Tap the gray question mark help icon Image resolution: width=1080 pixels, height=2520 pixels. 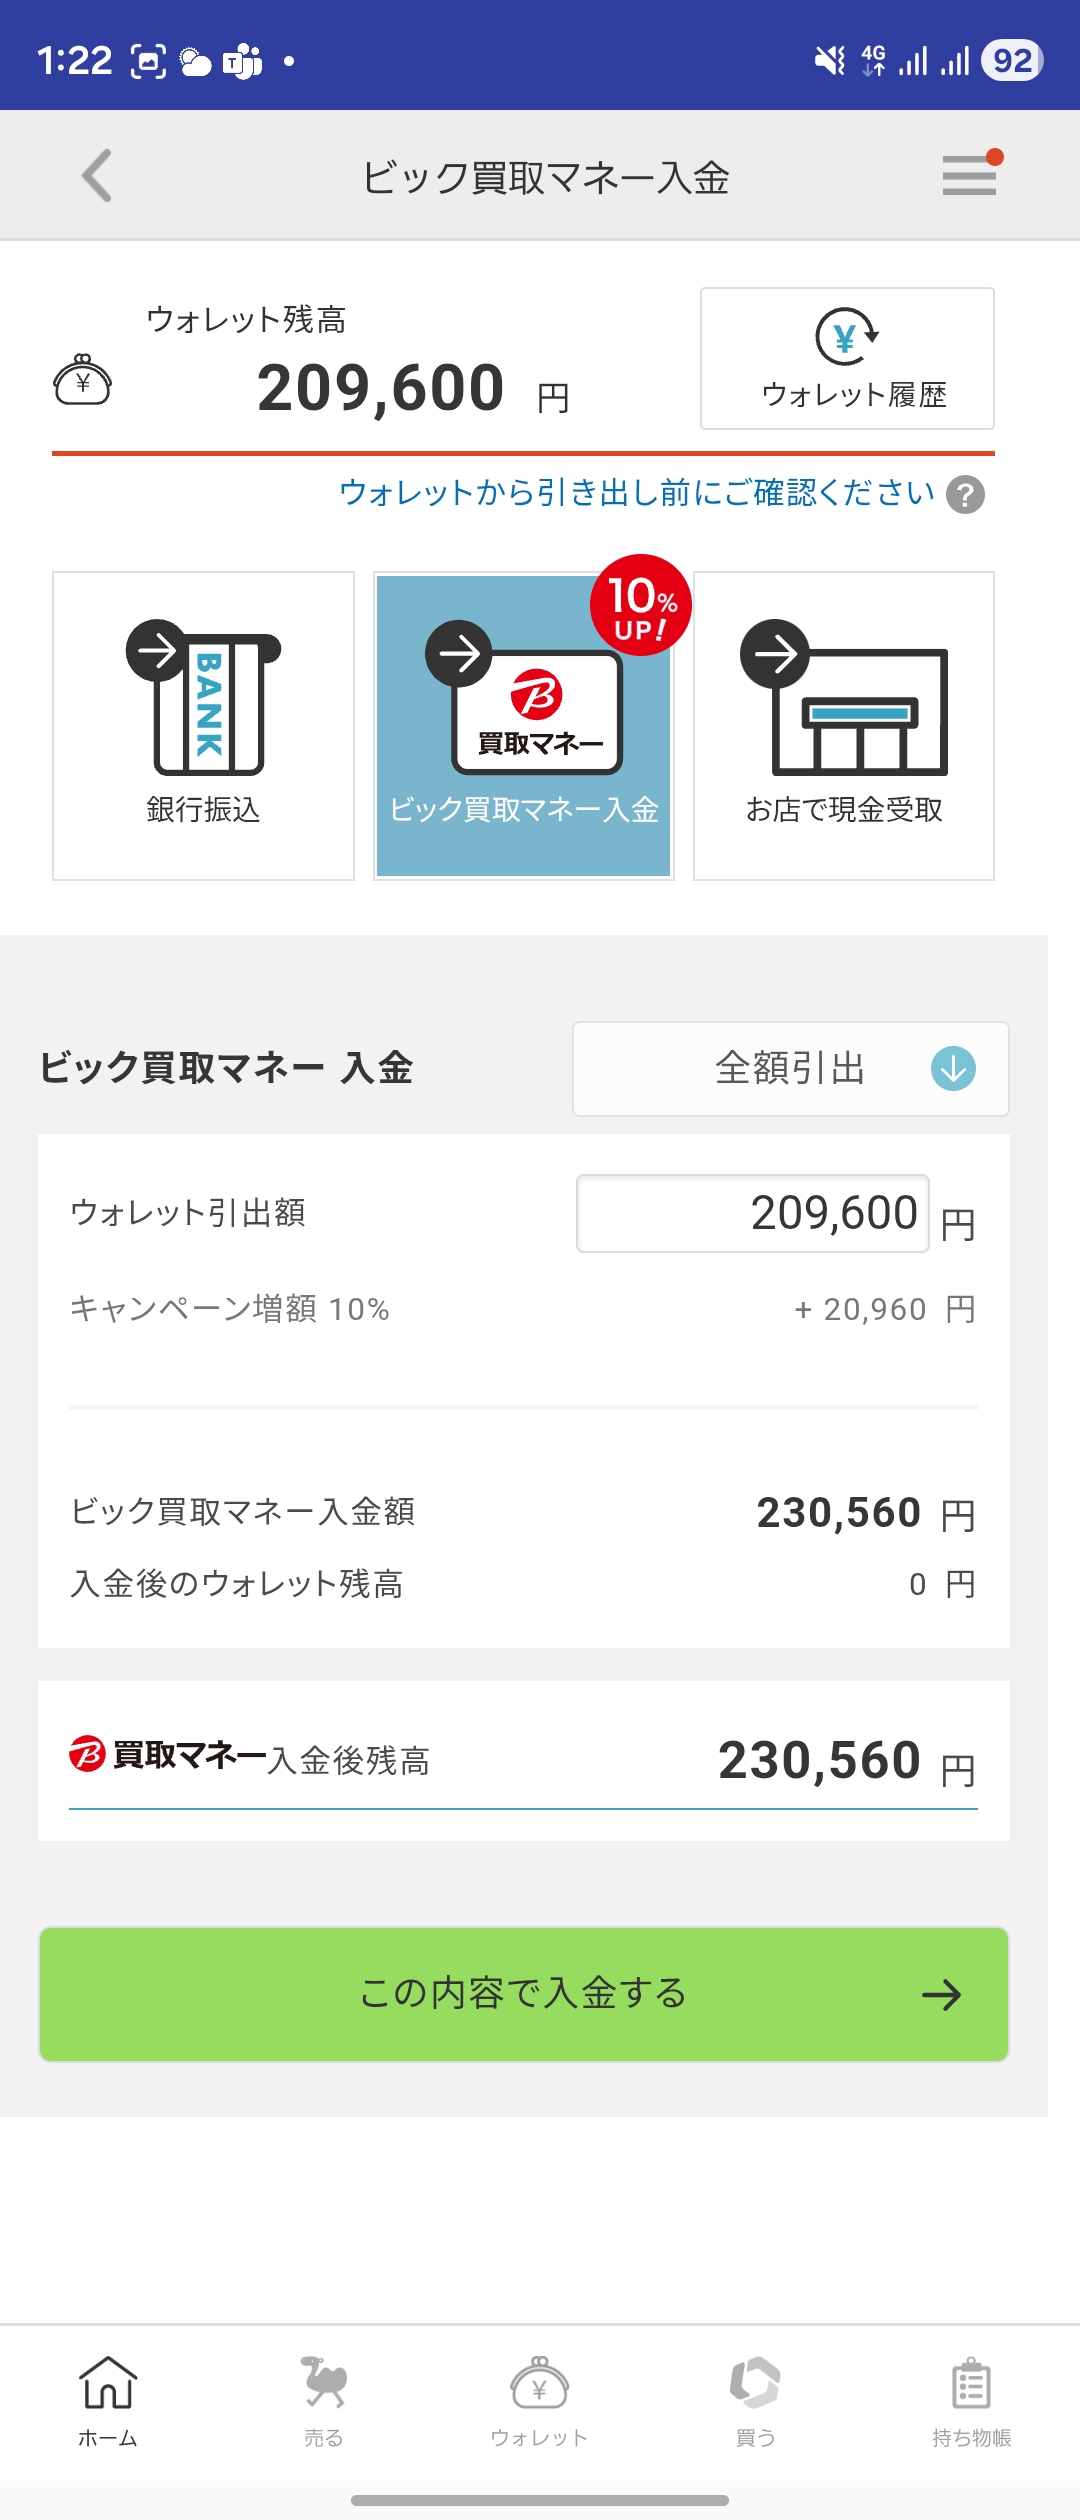(965, 495)
